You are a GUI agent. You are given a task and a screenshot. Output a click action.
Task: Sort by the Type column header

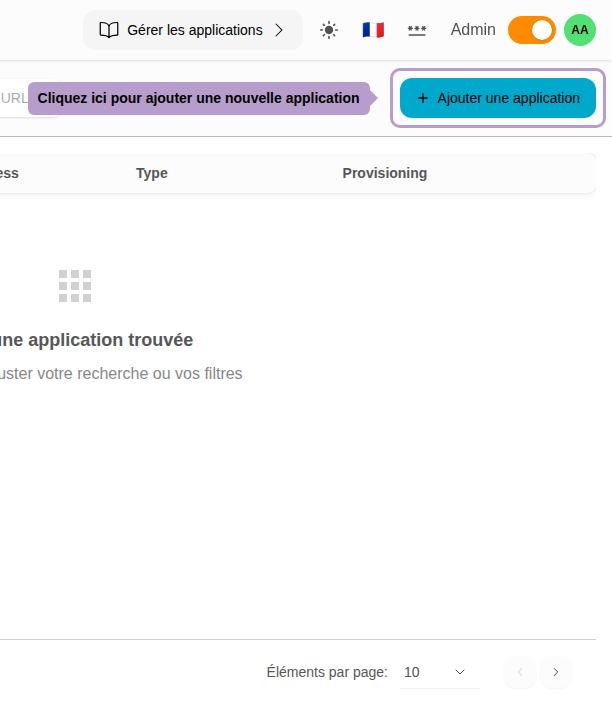point(152,173)
